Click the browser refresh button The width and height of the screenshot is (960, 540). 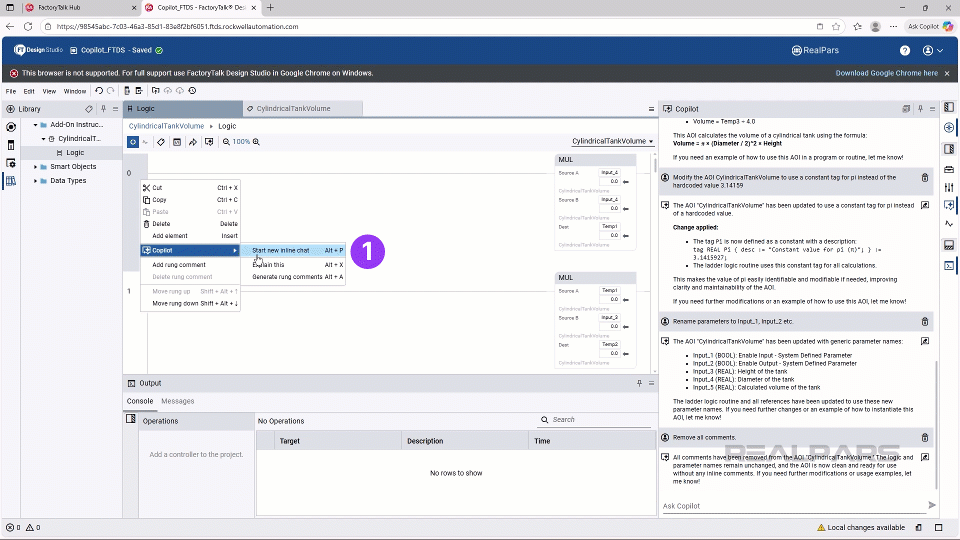tap(28, 26)
